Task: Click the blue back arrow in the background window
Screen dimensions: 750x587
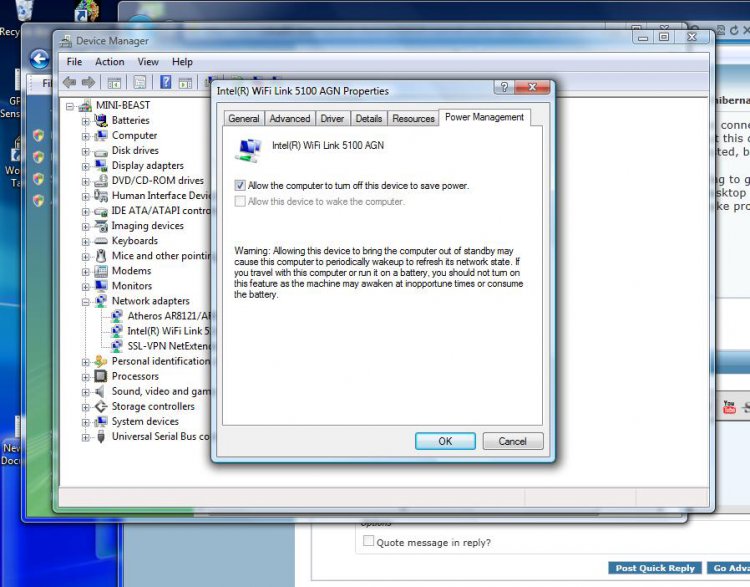Action: (40, 59)
